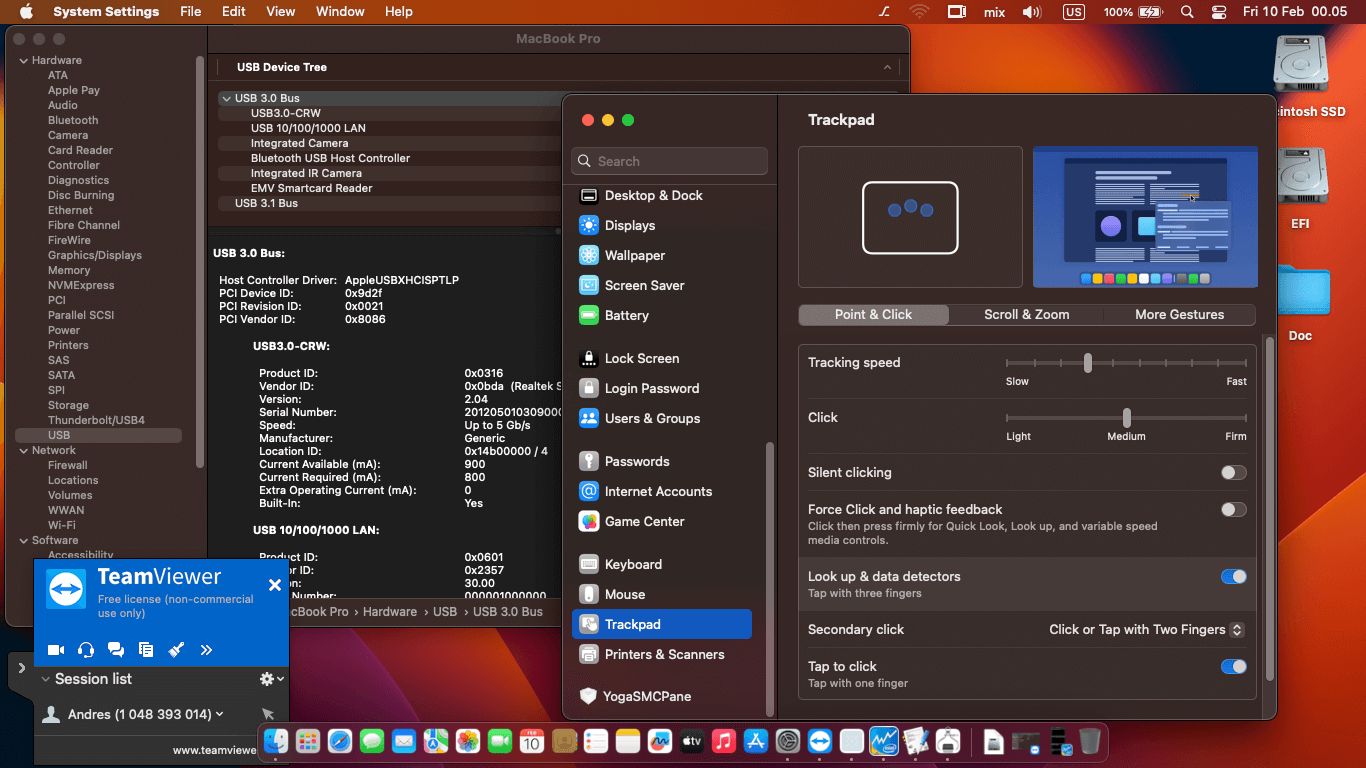Disable Tap to click
The height and width of the screenshot is (768, 1366).
[x=1233, y=666]
